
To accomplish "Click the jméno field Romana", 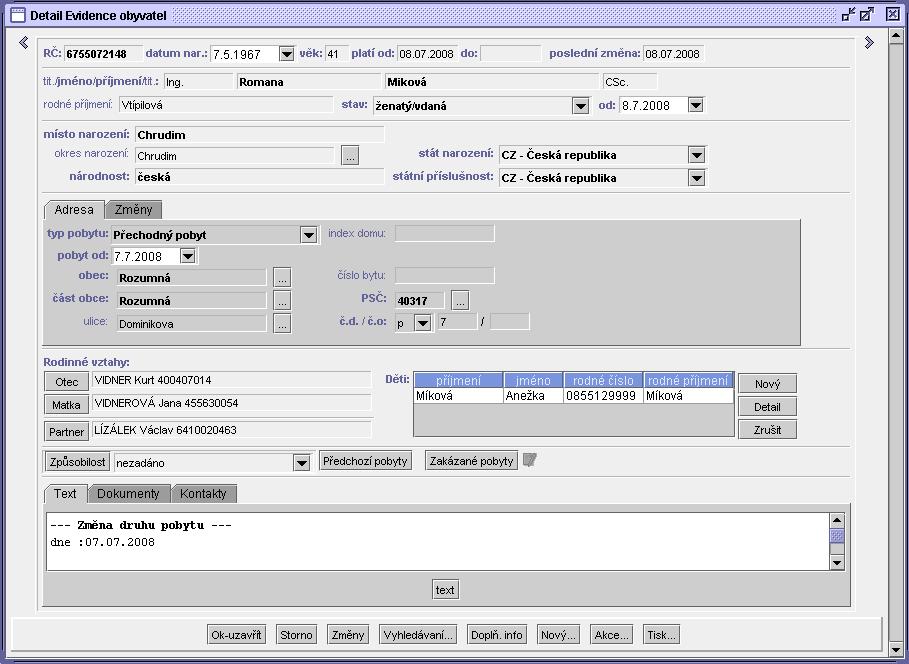I will click(308, 82).
